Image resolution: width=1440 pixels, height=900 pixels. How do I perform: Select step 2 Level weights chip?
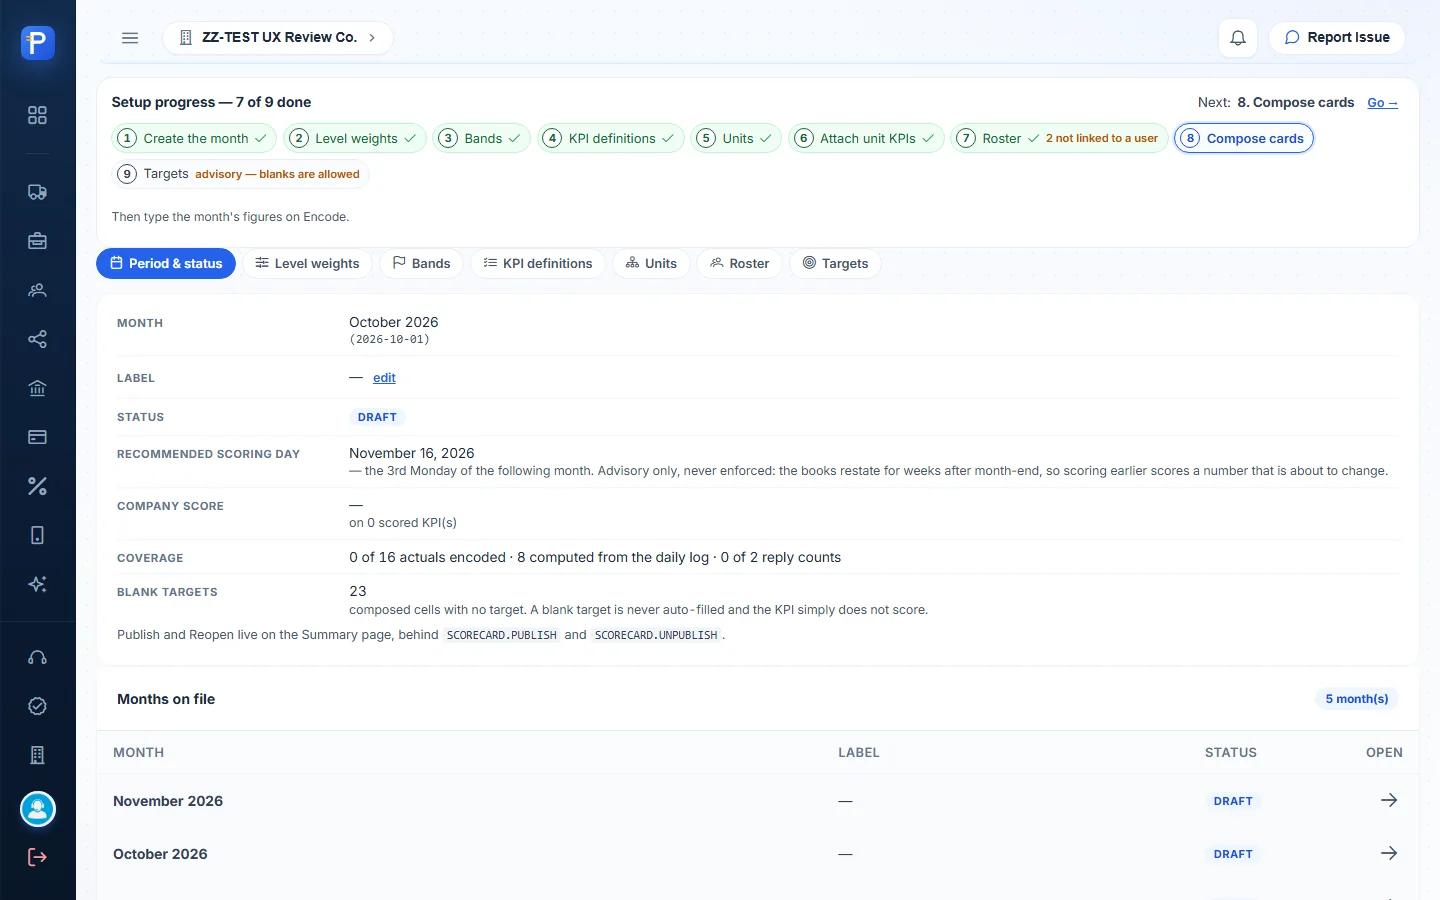pos(355,138)
